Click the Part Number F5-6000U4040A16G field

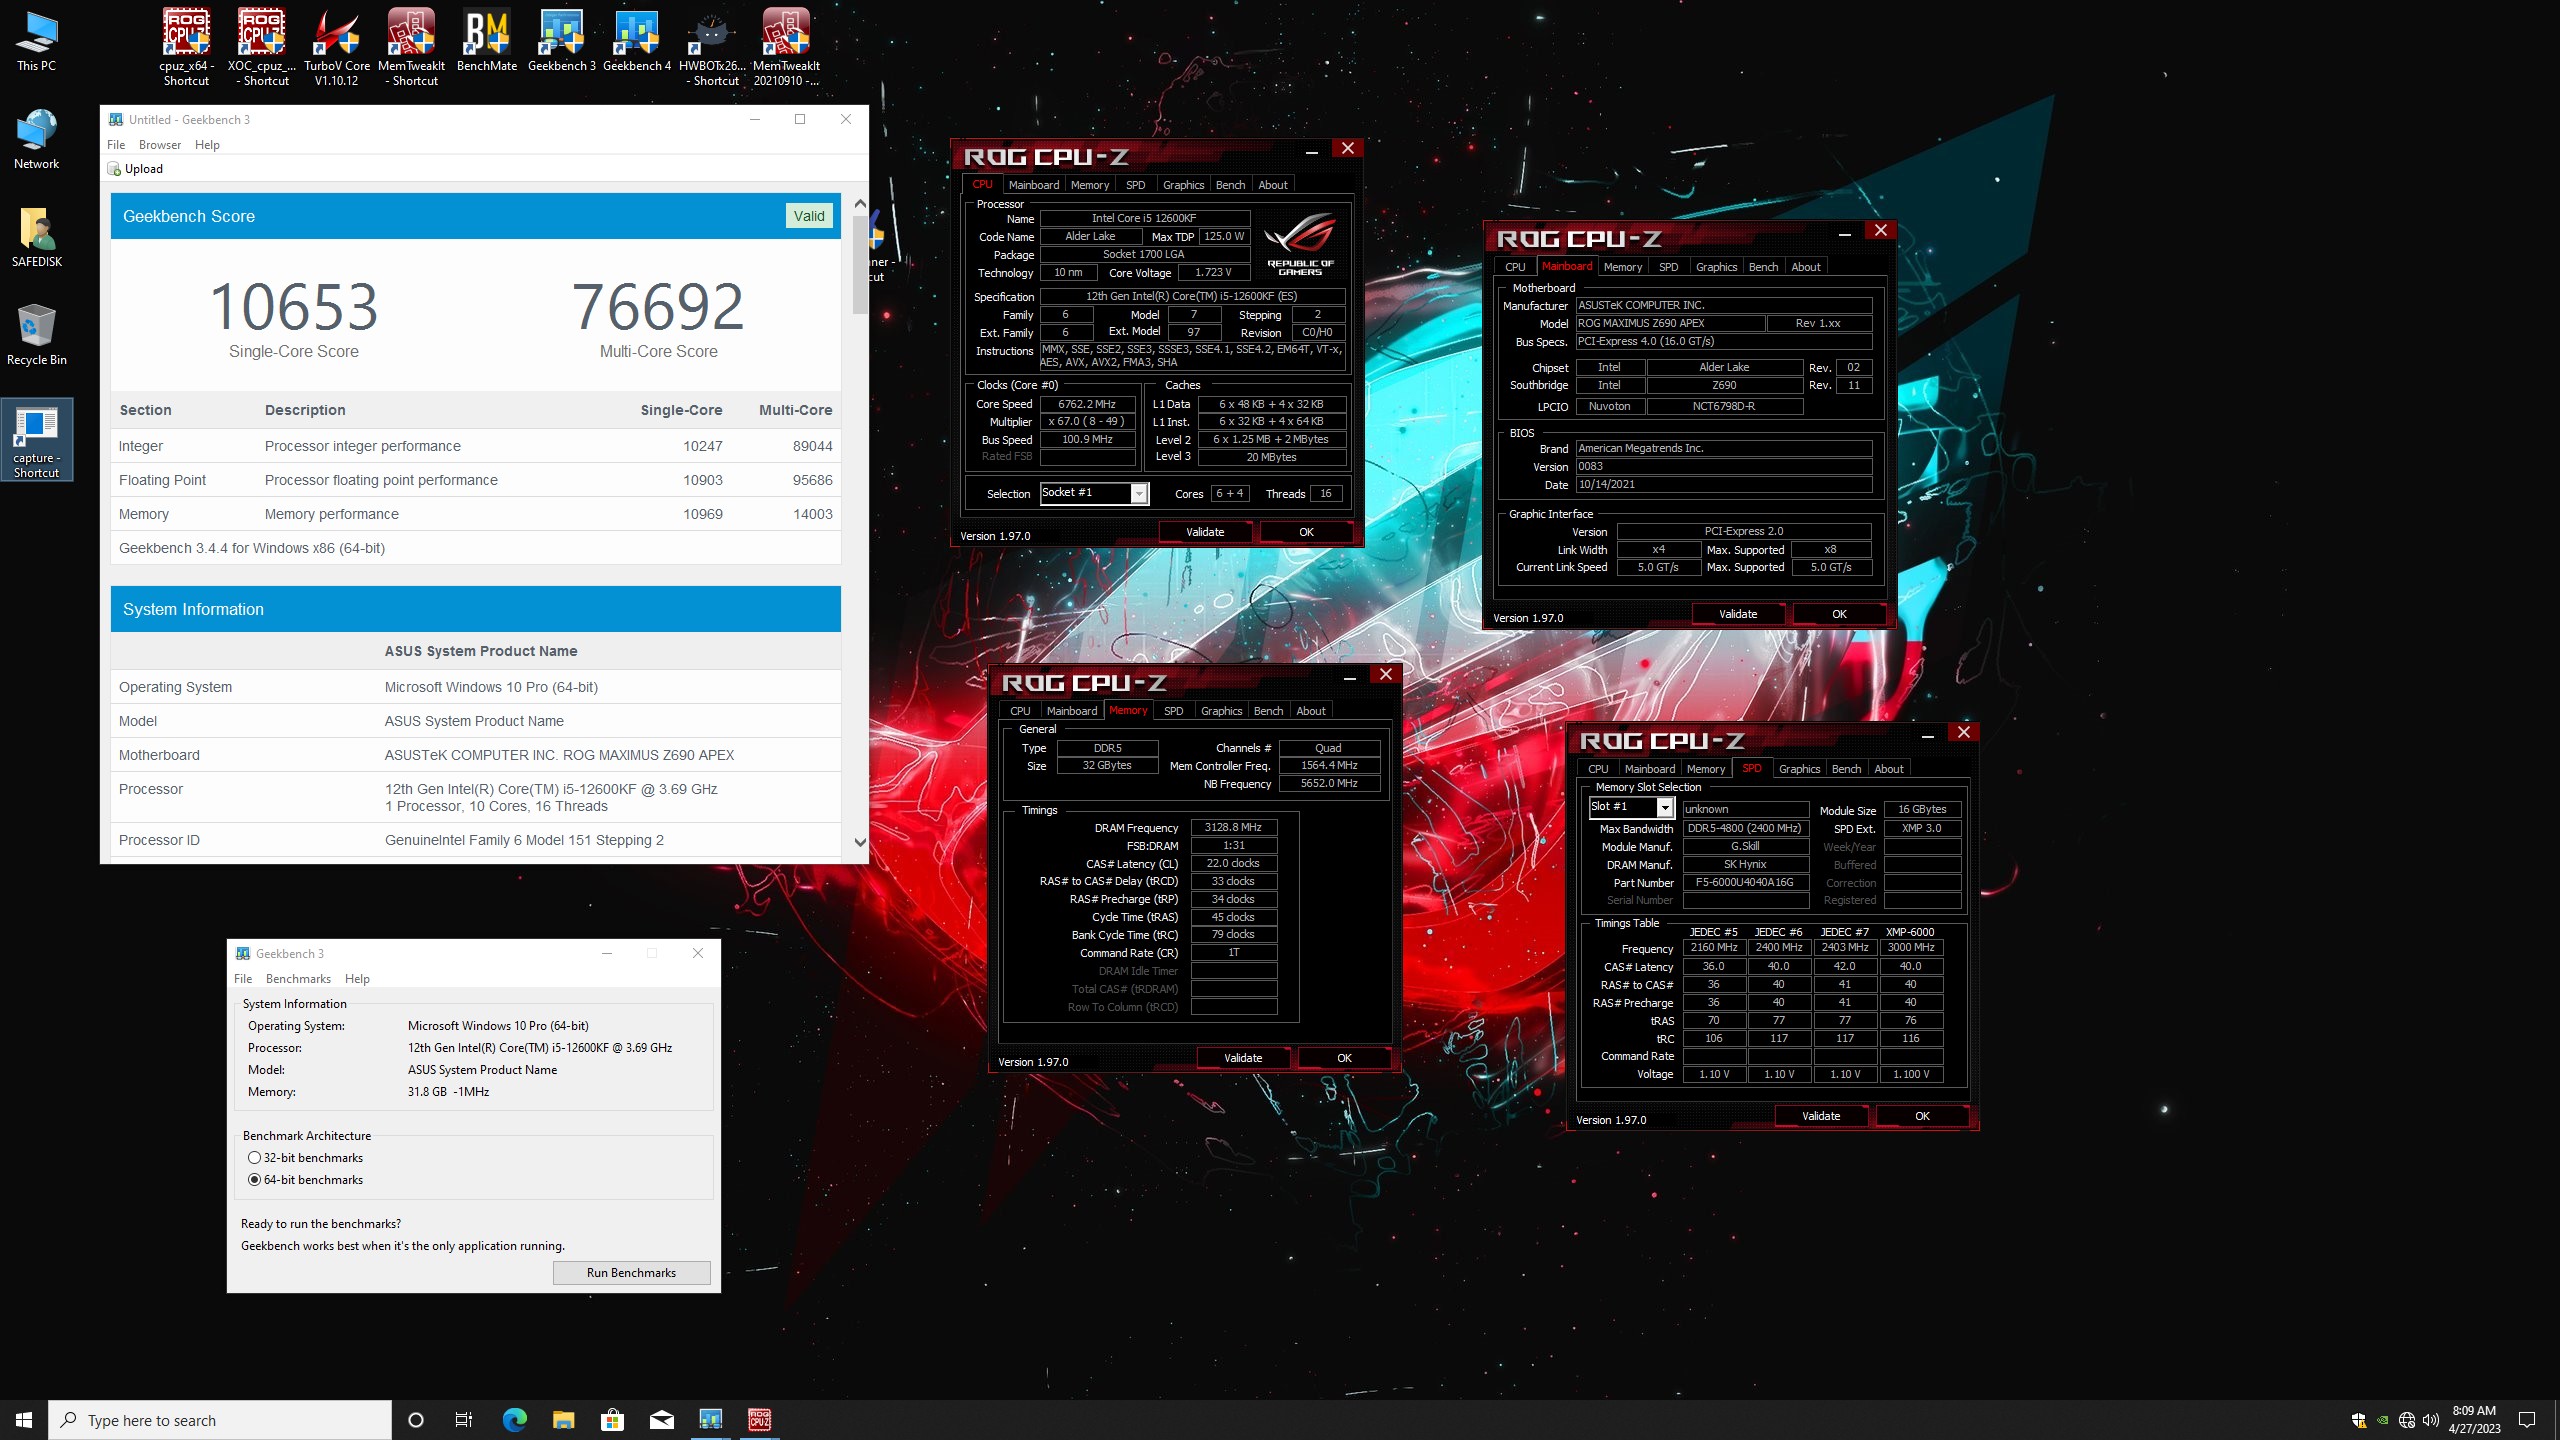coord(1745,883)
